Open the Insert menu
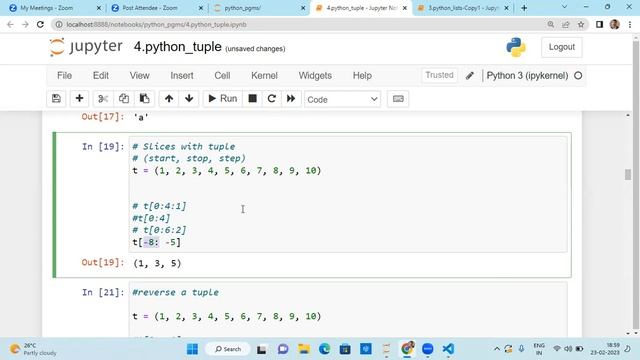 [182, 76]
